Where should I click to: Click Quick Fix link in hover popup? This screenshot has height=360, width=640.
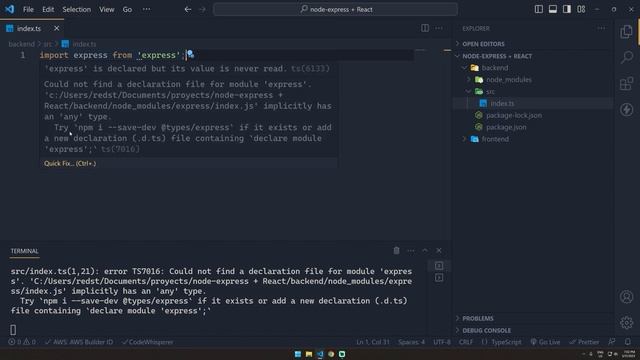(x=70, y=163)
